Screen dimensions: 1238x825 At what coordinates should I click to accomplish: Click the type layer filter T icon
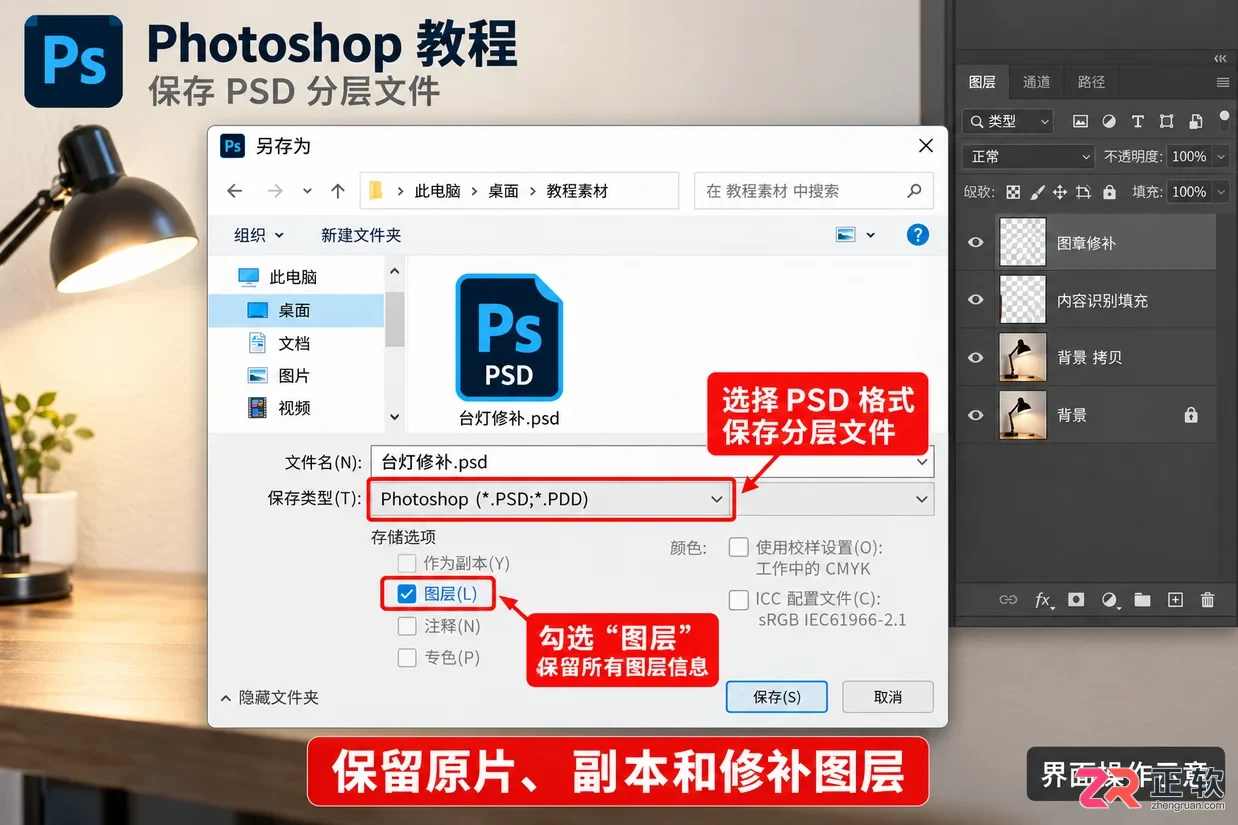(1137, 121)
